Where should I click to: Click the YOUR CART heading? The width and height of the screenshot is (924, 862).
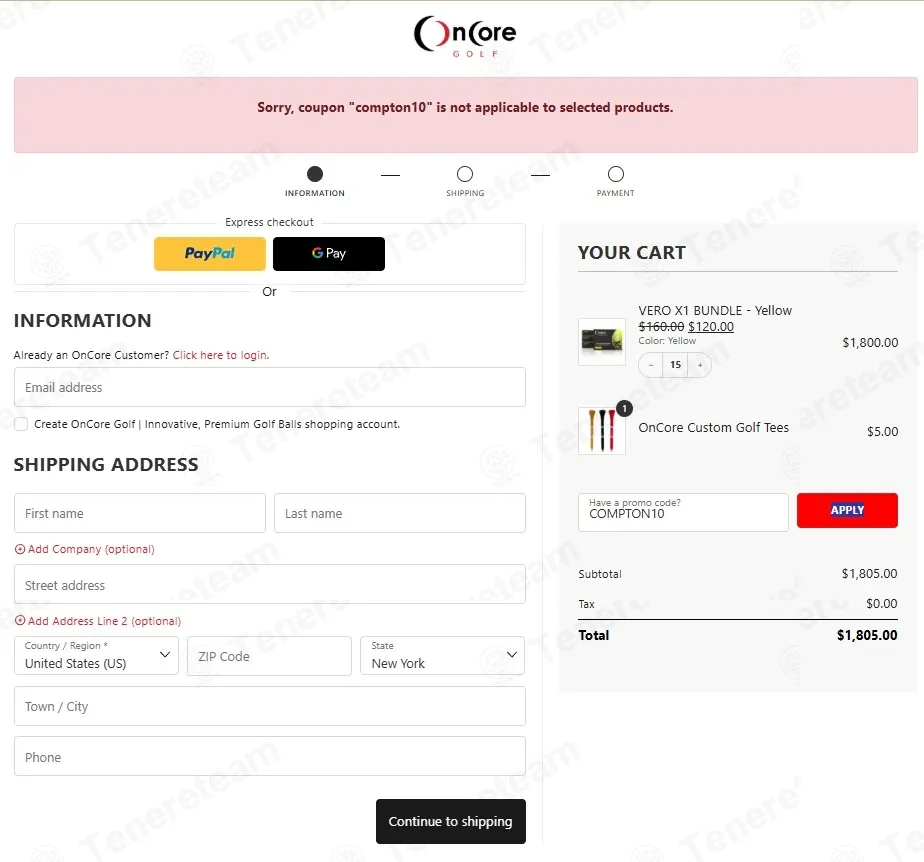(632, 253)
